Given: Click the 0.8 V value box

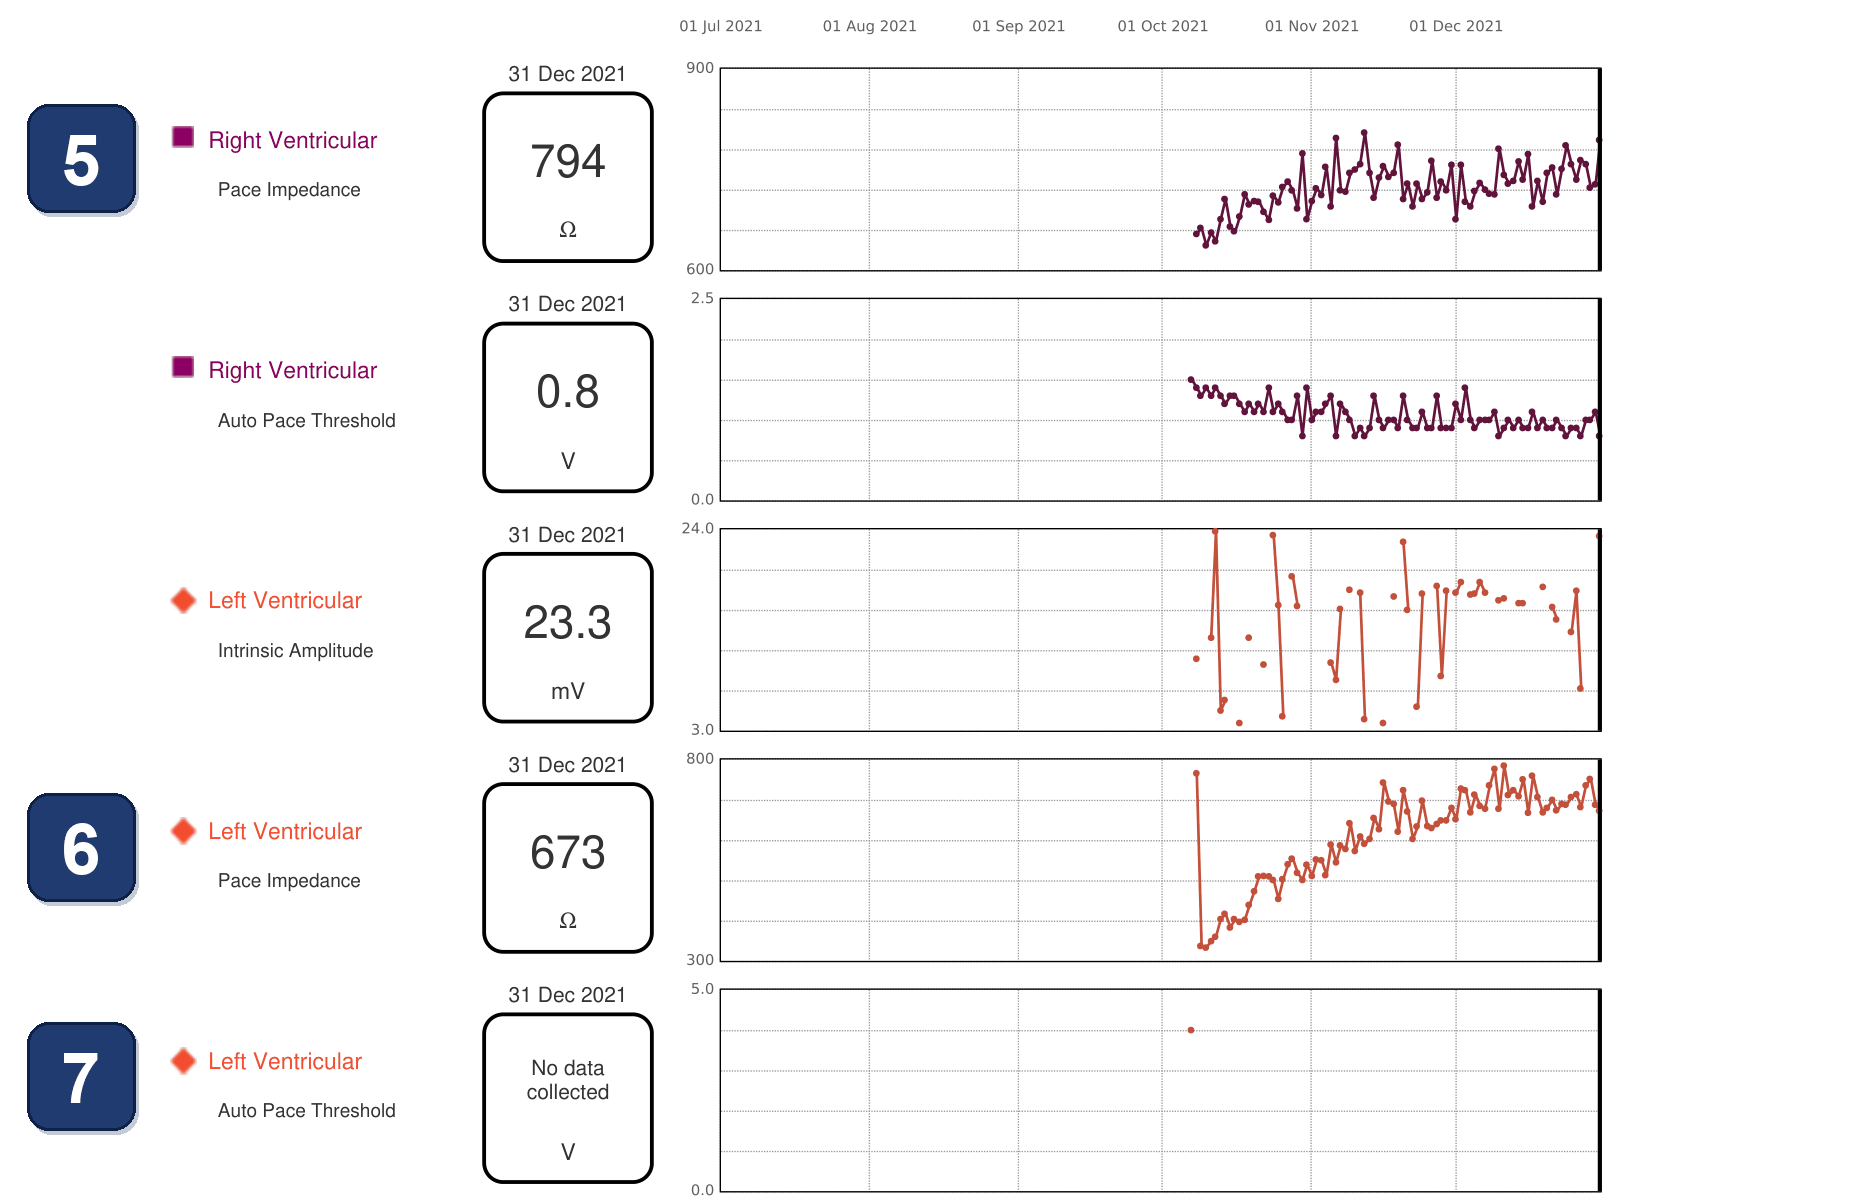Looking at the screenshot, I should pyautogui.click(x=568, y=408).
